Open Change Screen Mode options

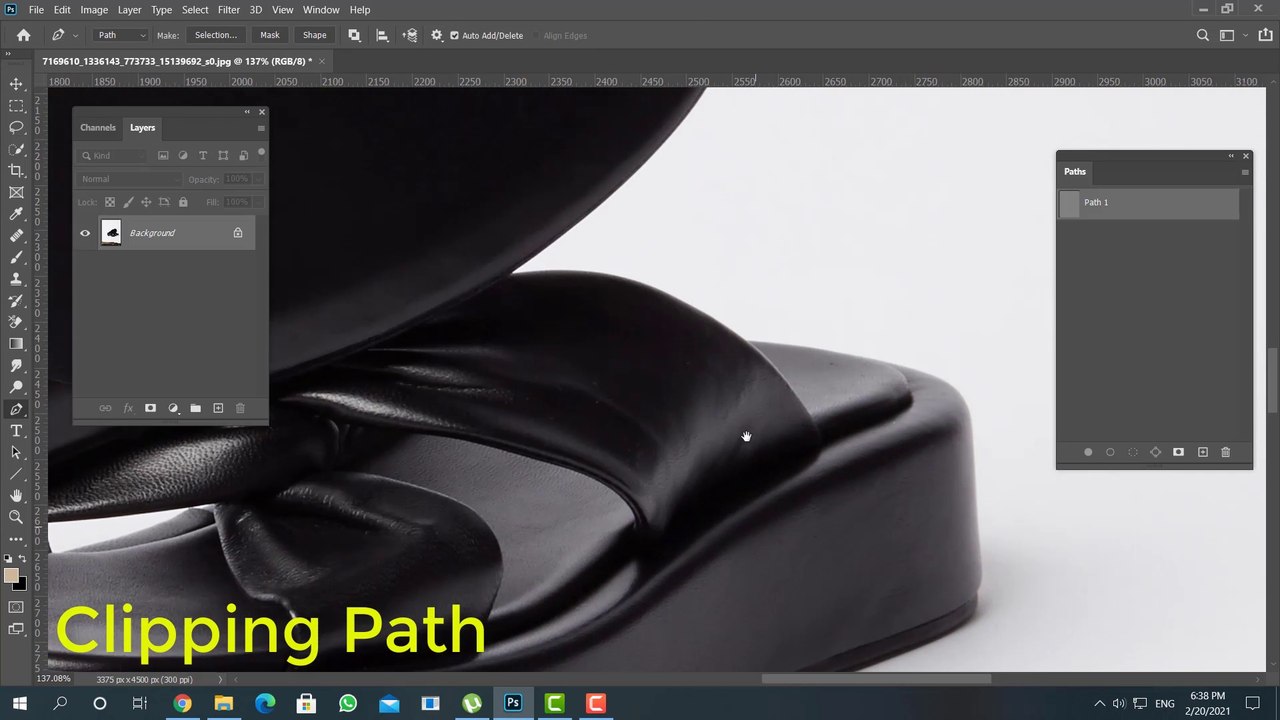[x=16, y=629]
